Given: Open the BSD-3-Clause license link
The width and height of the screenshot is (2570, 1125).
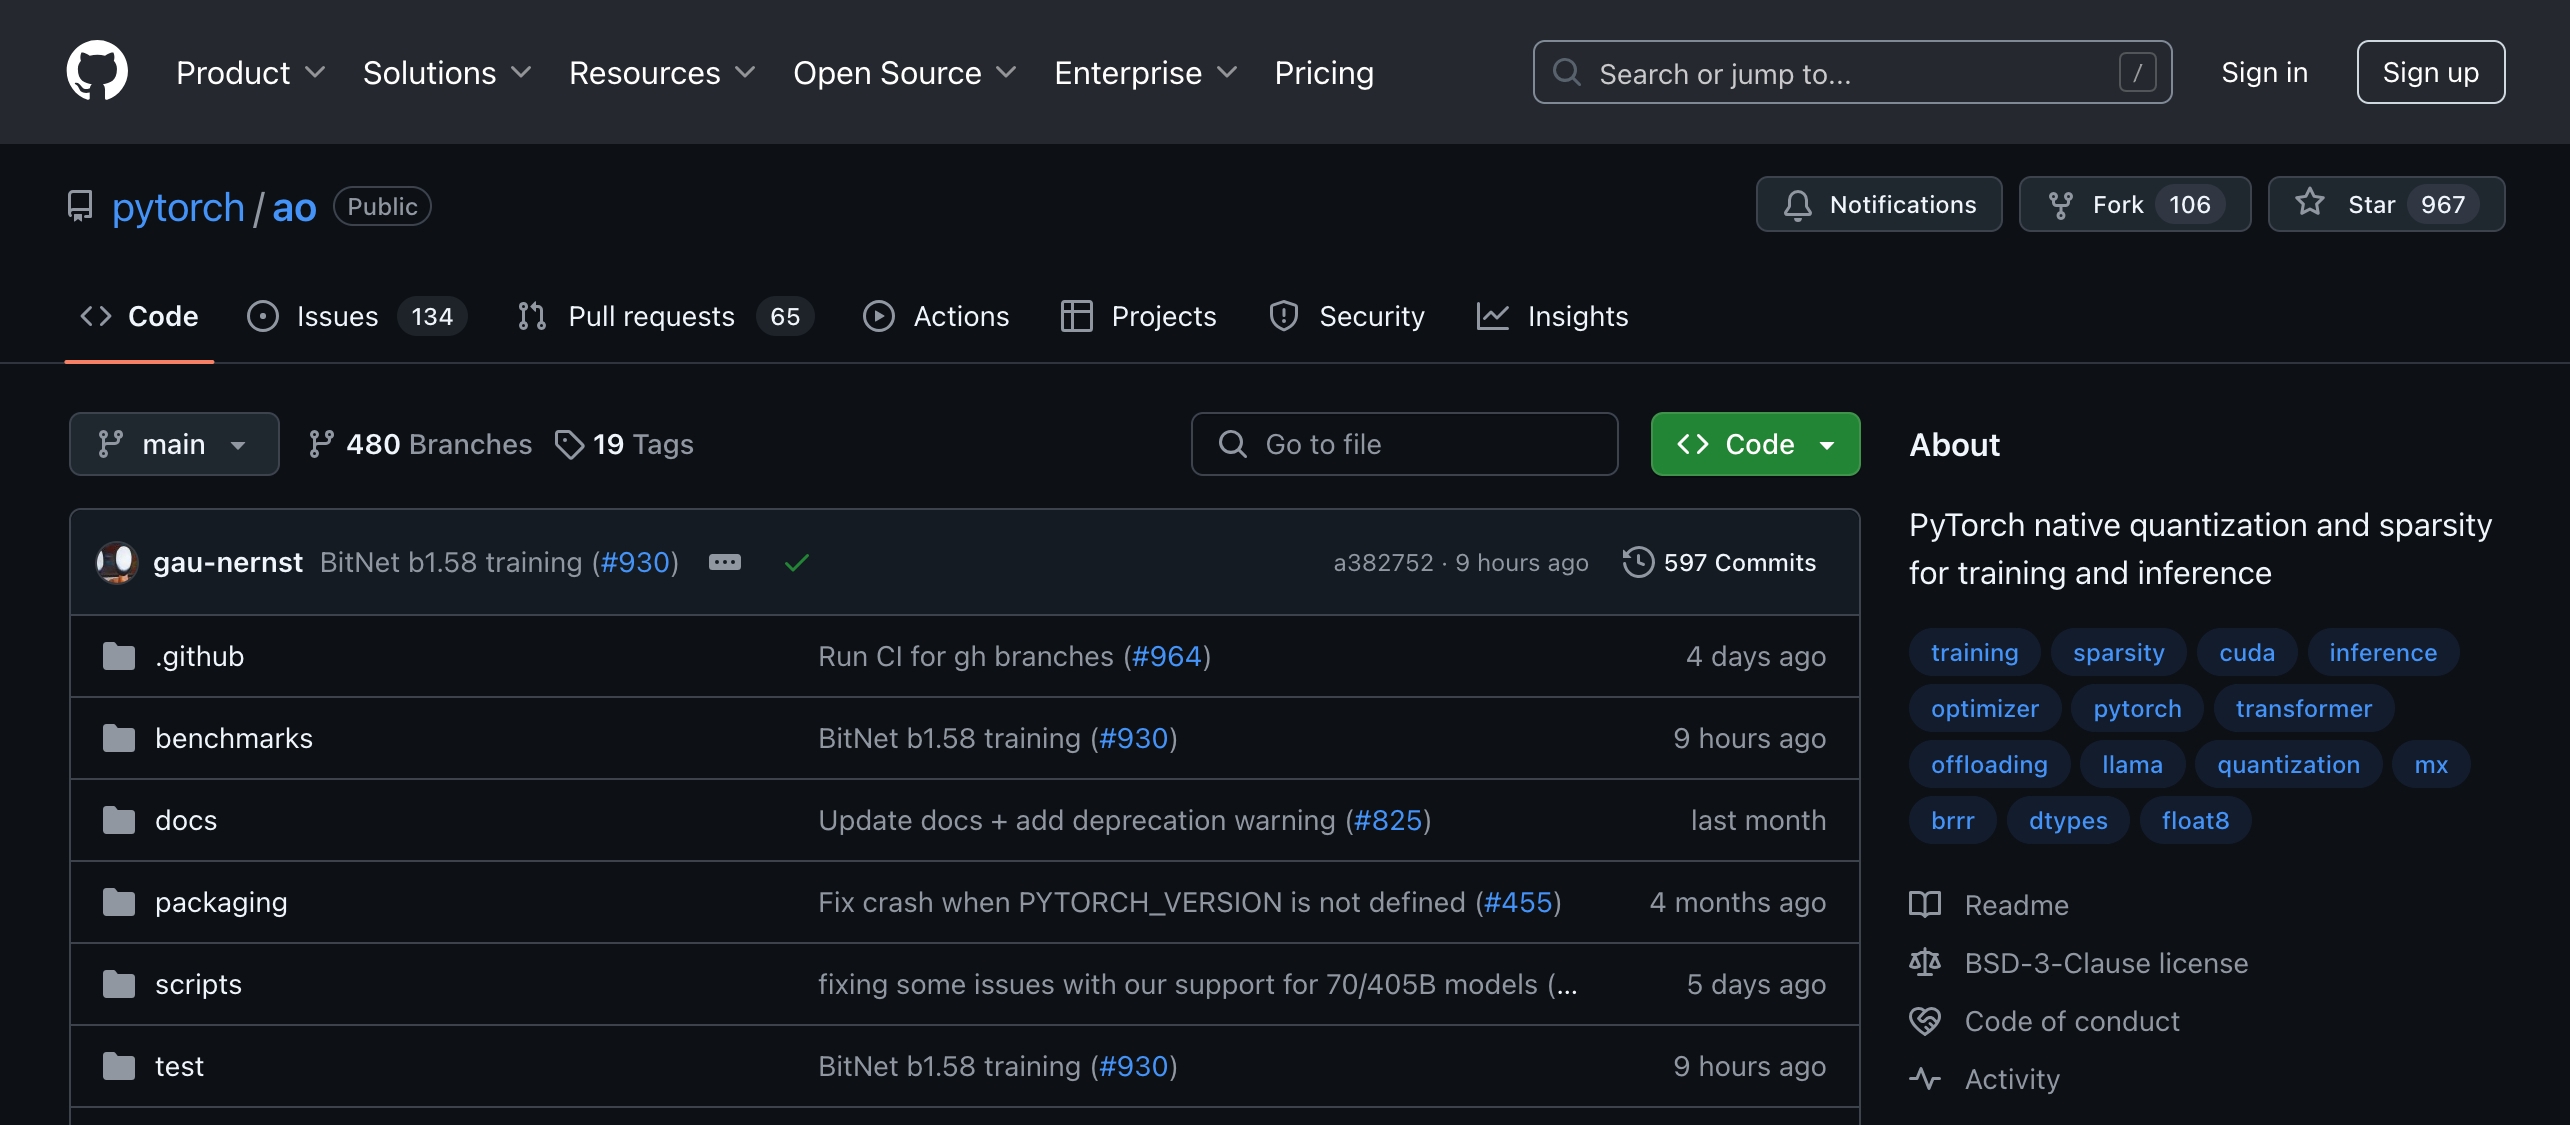Looking at the screenshot, I should [2106, 963].
